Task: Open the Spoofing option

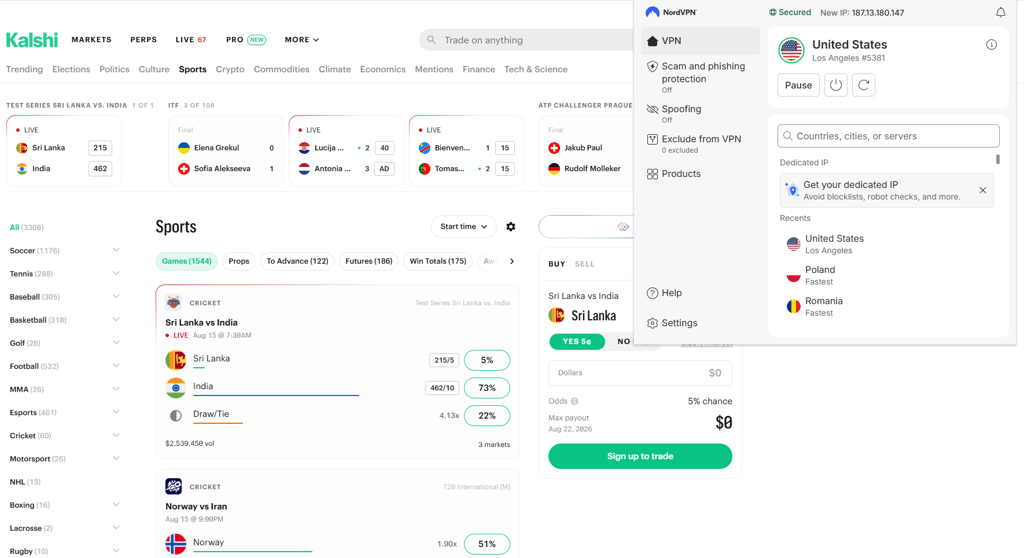Action: [674, 112]
